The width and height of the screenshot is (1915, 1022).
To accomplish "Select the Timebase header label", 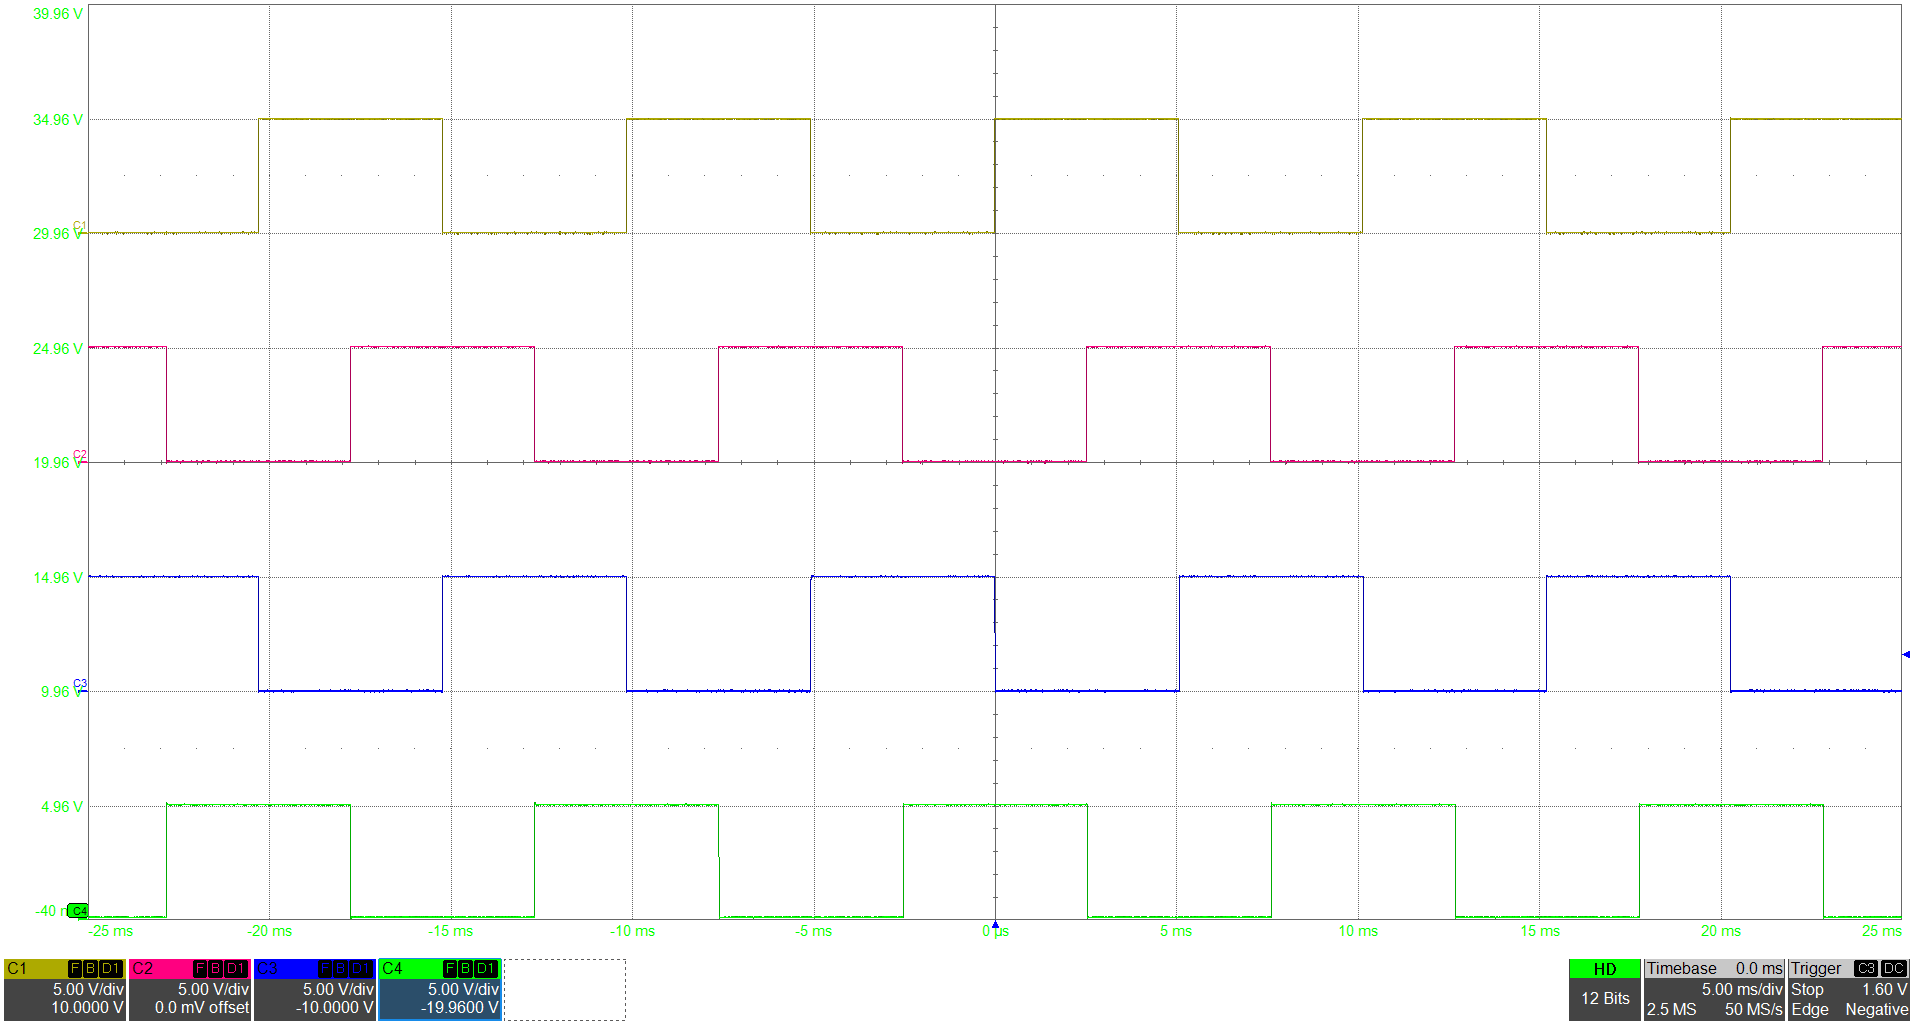I will point(1682,968).
